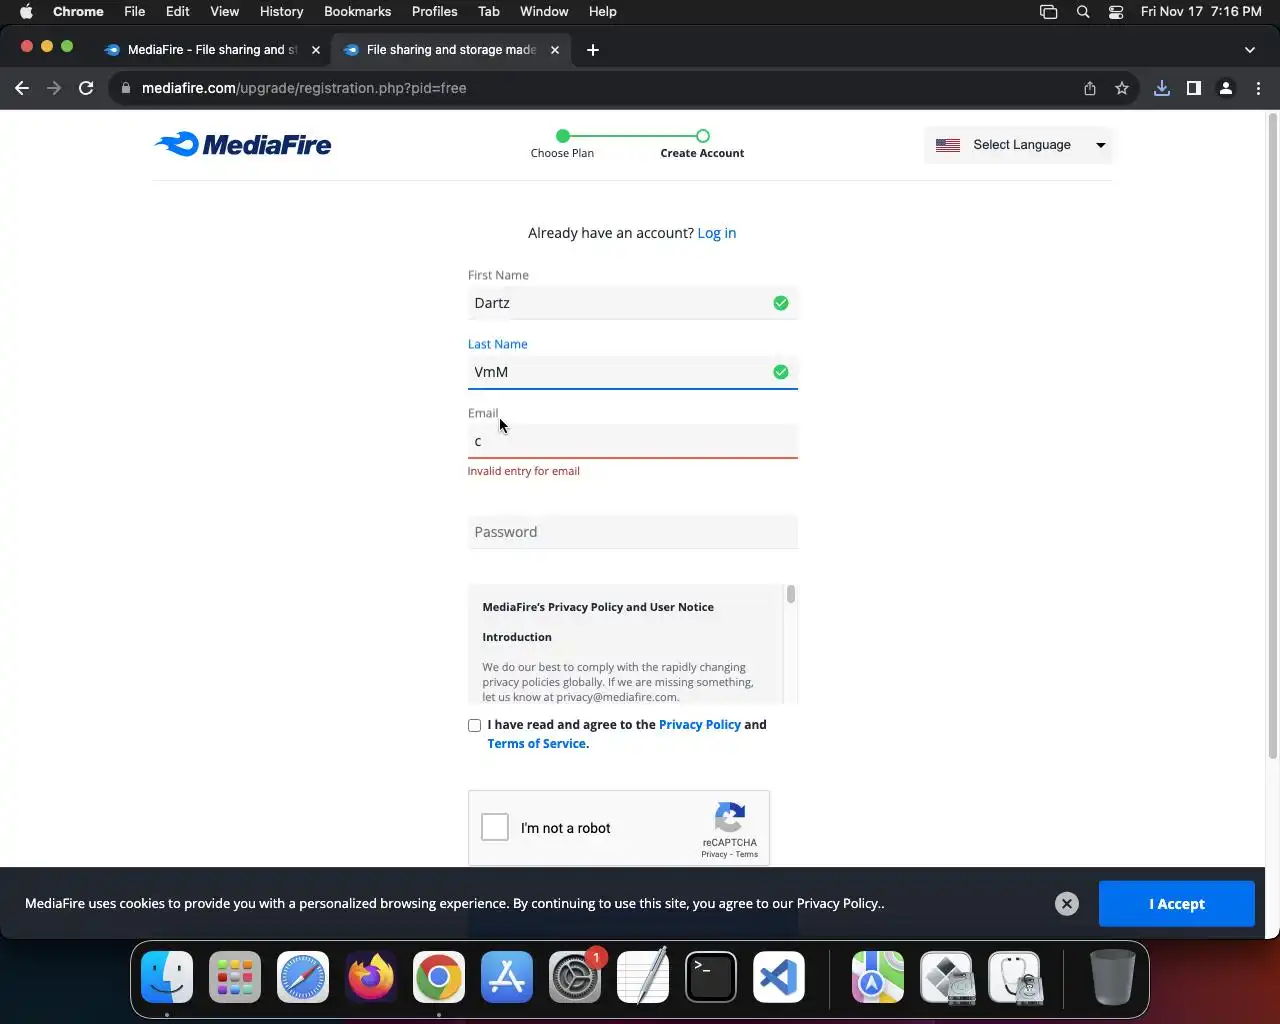
Task: Open Control Center in the menu bar
Action: 1116,12
